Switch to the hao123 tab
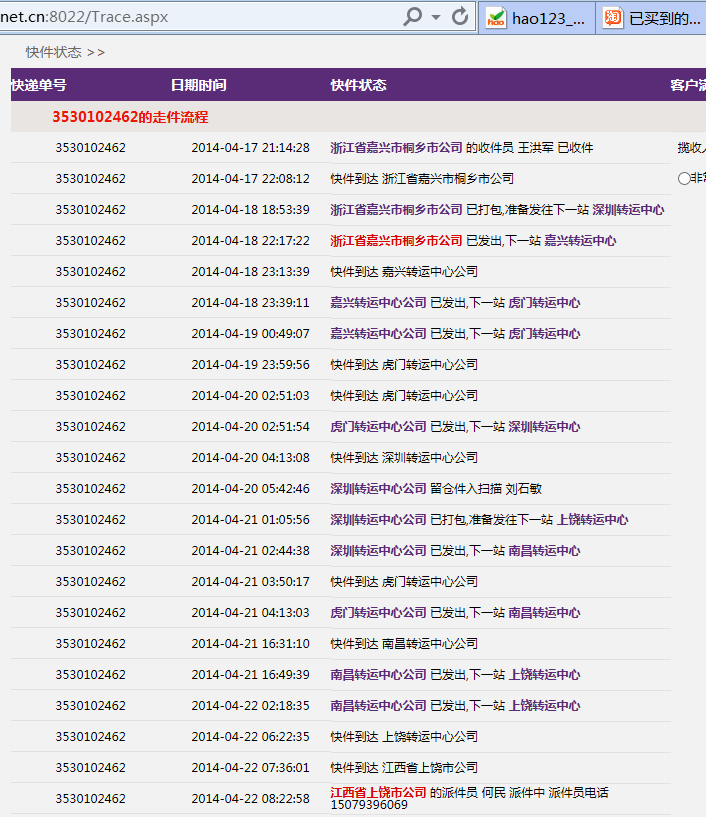706x817 pixels. 536,17
